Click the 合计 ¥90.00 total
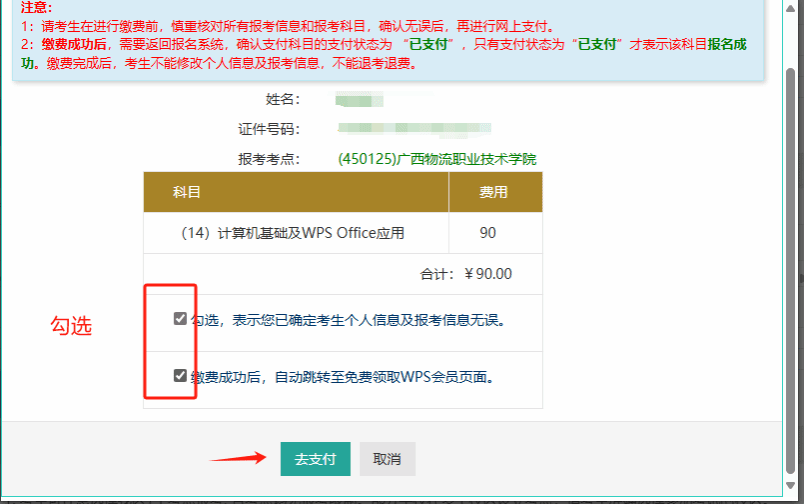The image size is (804, 504). [x=466, y=274]
